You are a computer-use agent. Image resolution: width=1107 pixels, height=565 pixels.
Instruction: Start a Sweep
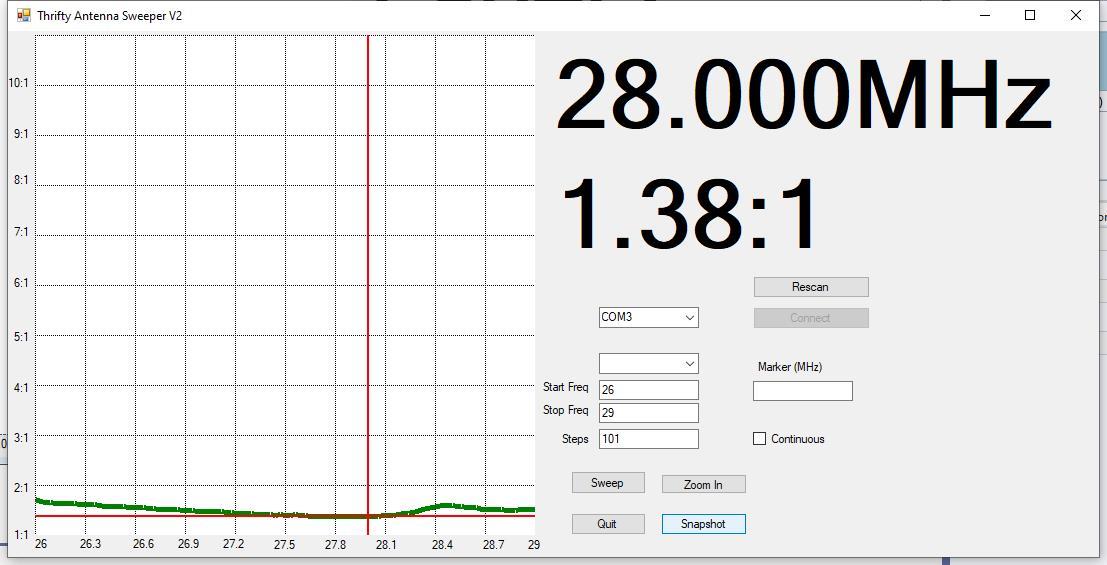click(x=608, y=483)
